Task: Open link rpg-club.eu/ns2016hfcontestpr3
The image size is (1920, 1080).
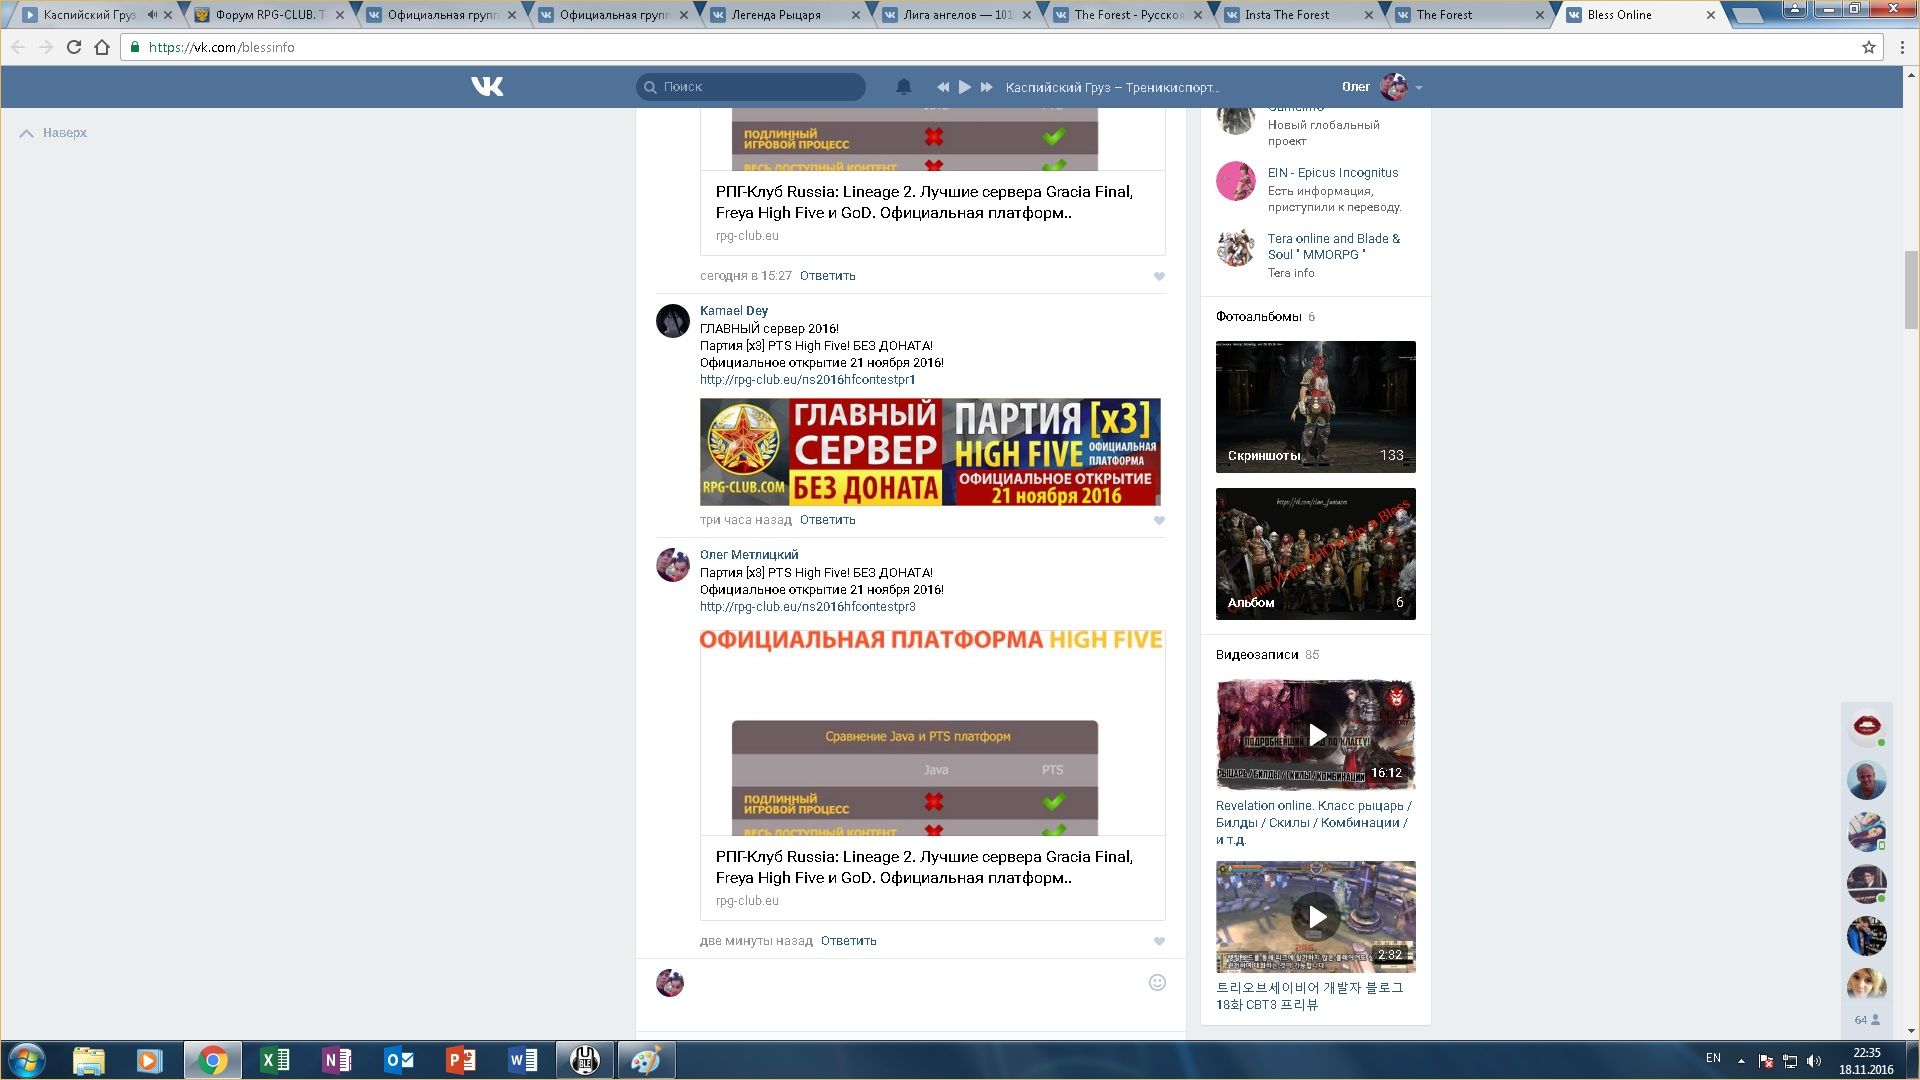Action: click(808, 607)
